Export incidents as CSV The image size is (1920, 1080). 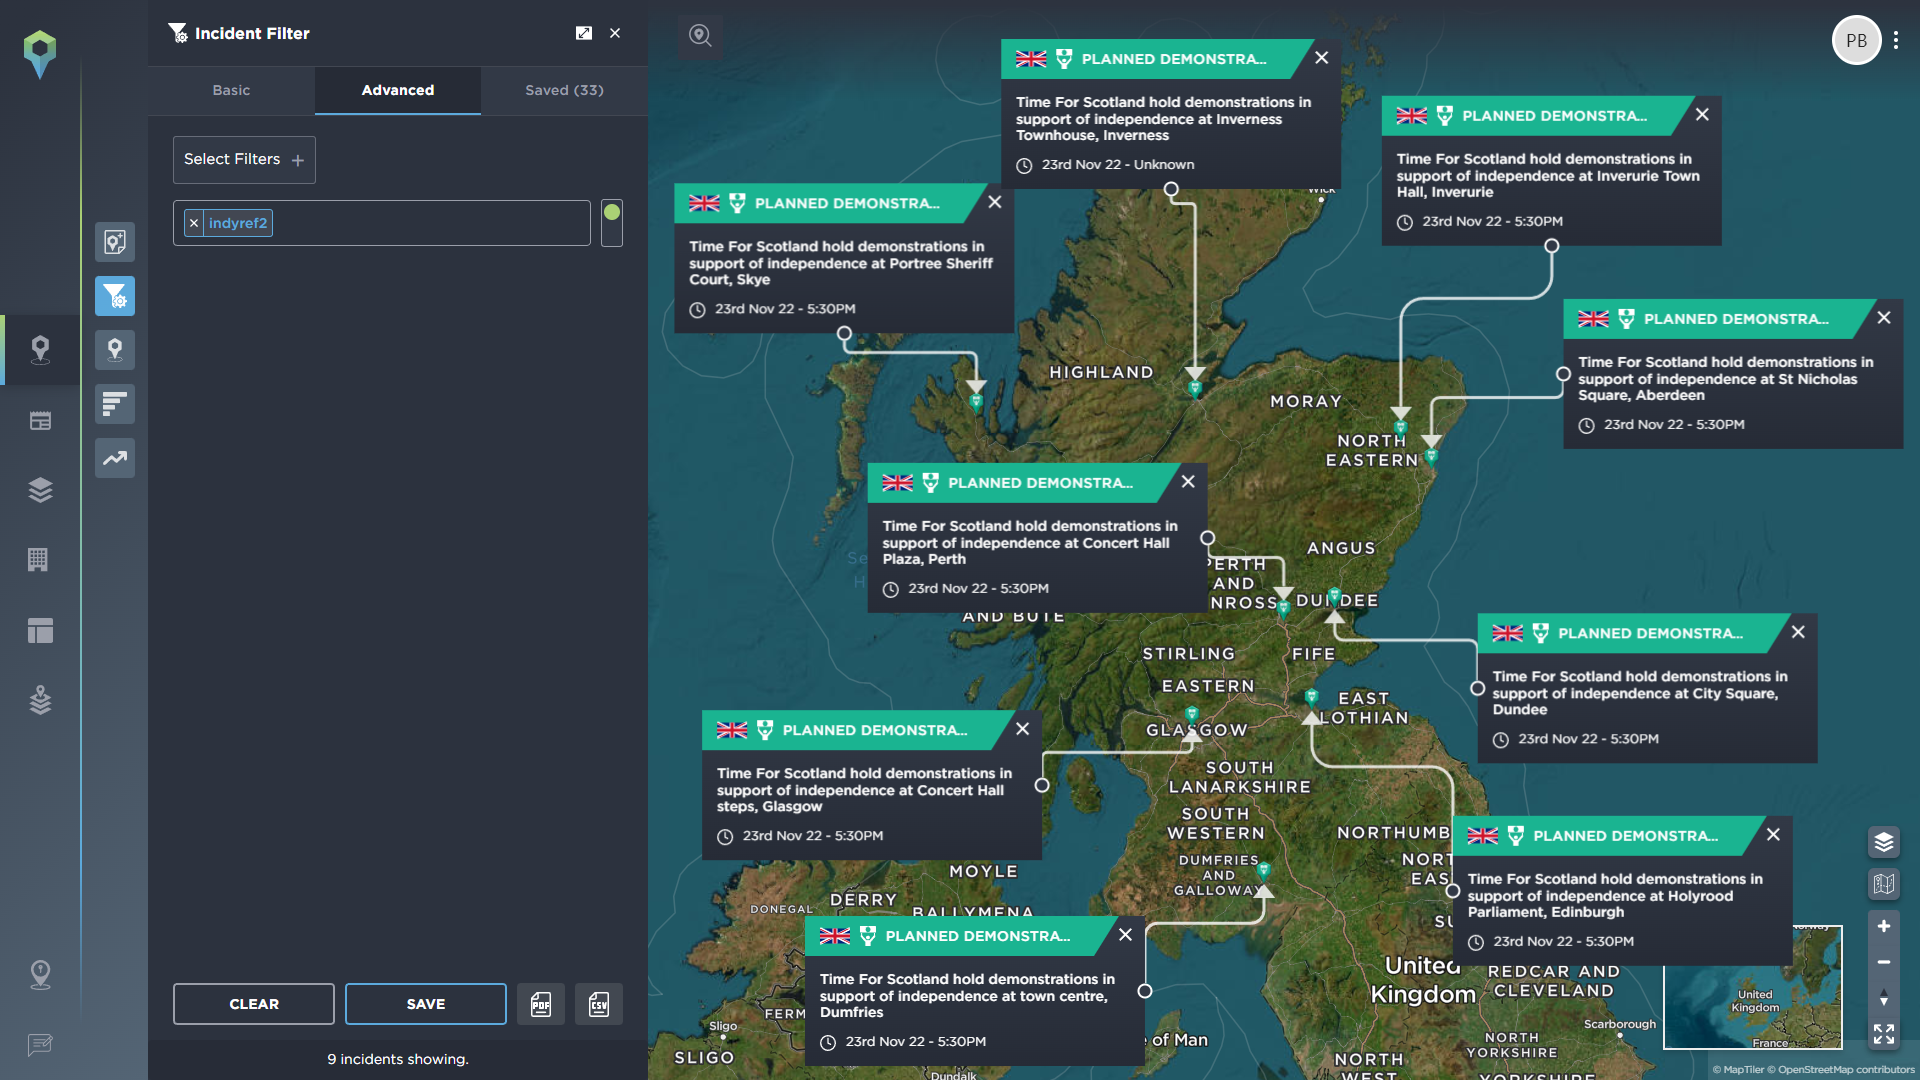[599, 1004]
